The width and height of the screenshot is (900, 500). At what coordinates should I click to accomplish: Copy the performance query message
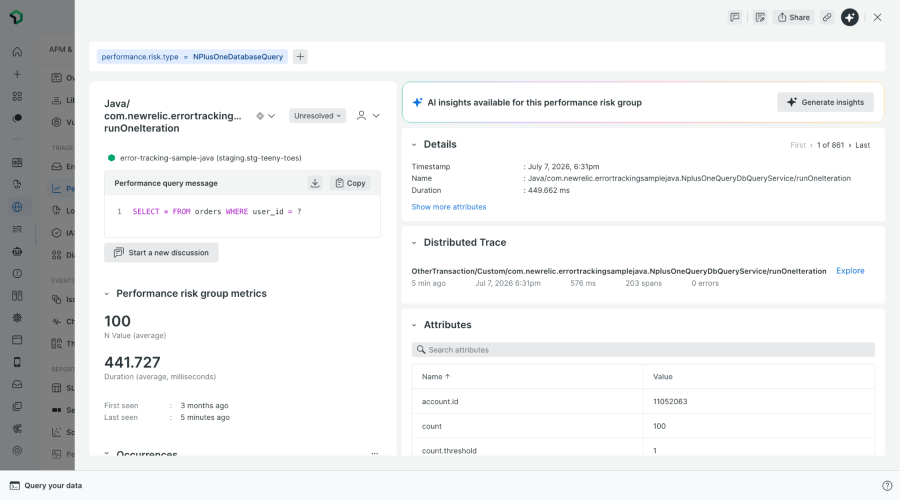(x=350, y=183)
